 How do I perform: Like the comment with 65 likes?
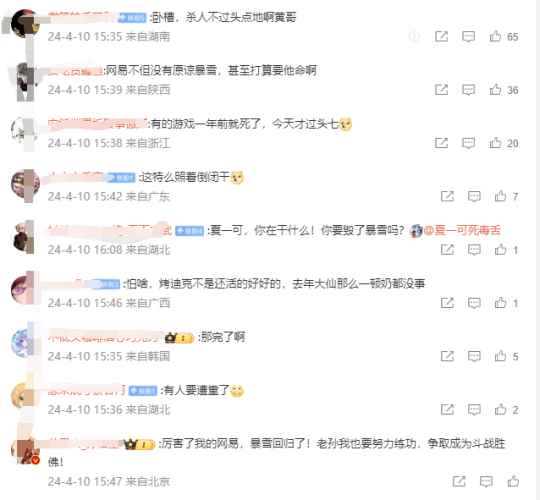tap(495, 36)
